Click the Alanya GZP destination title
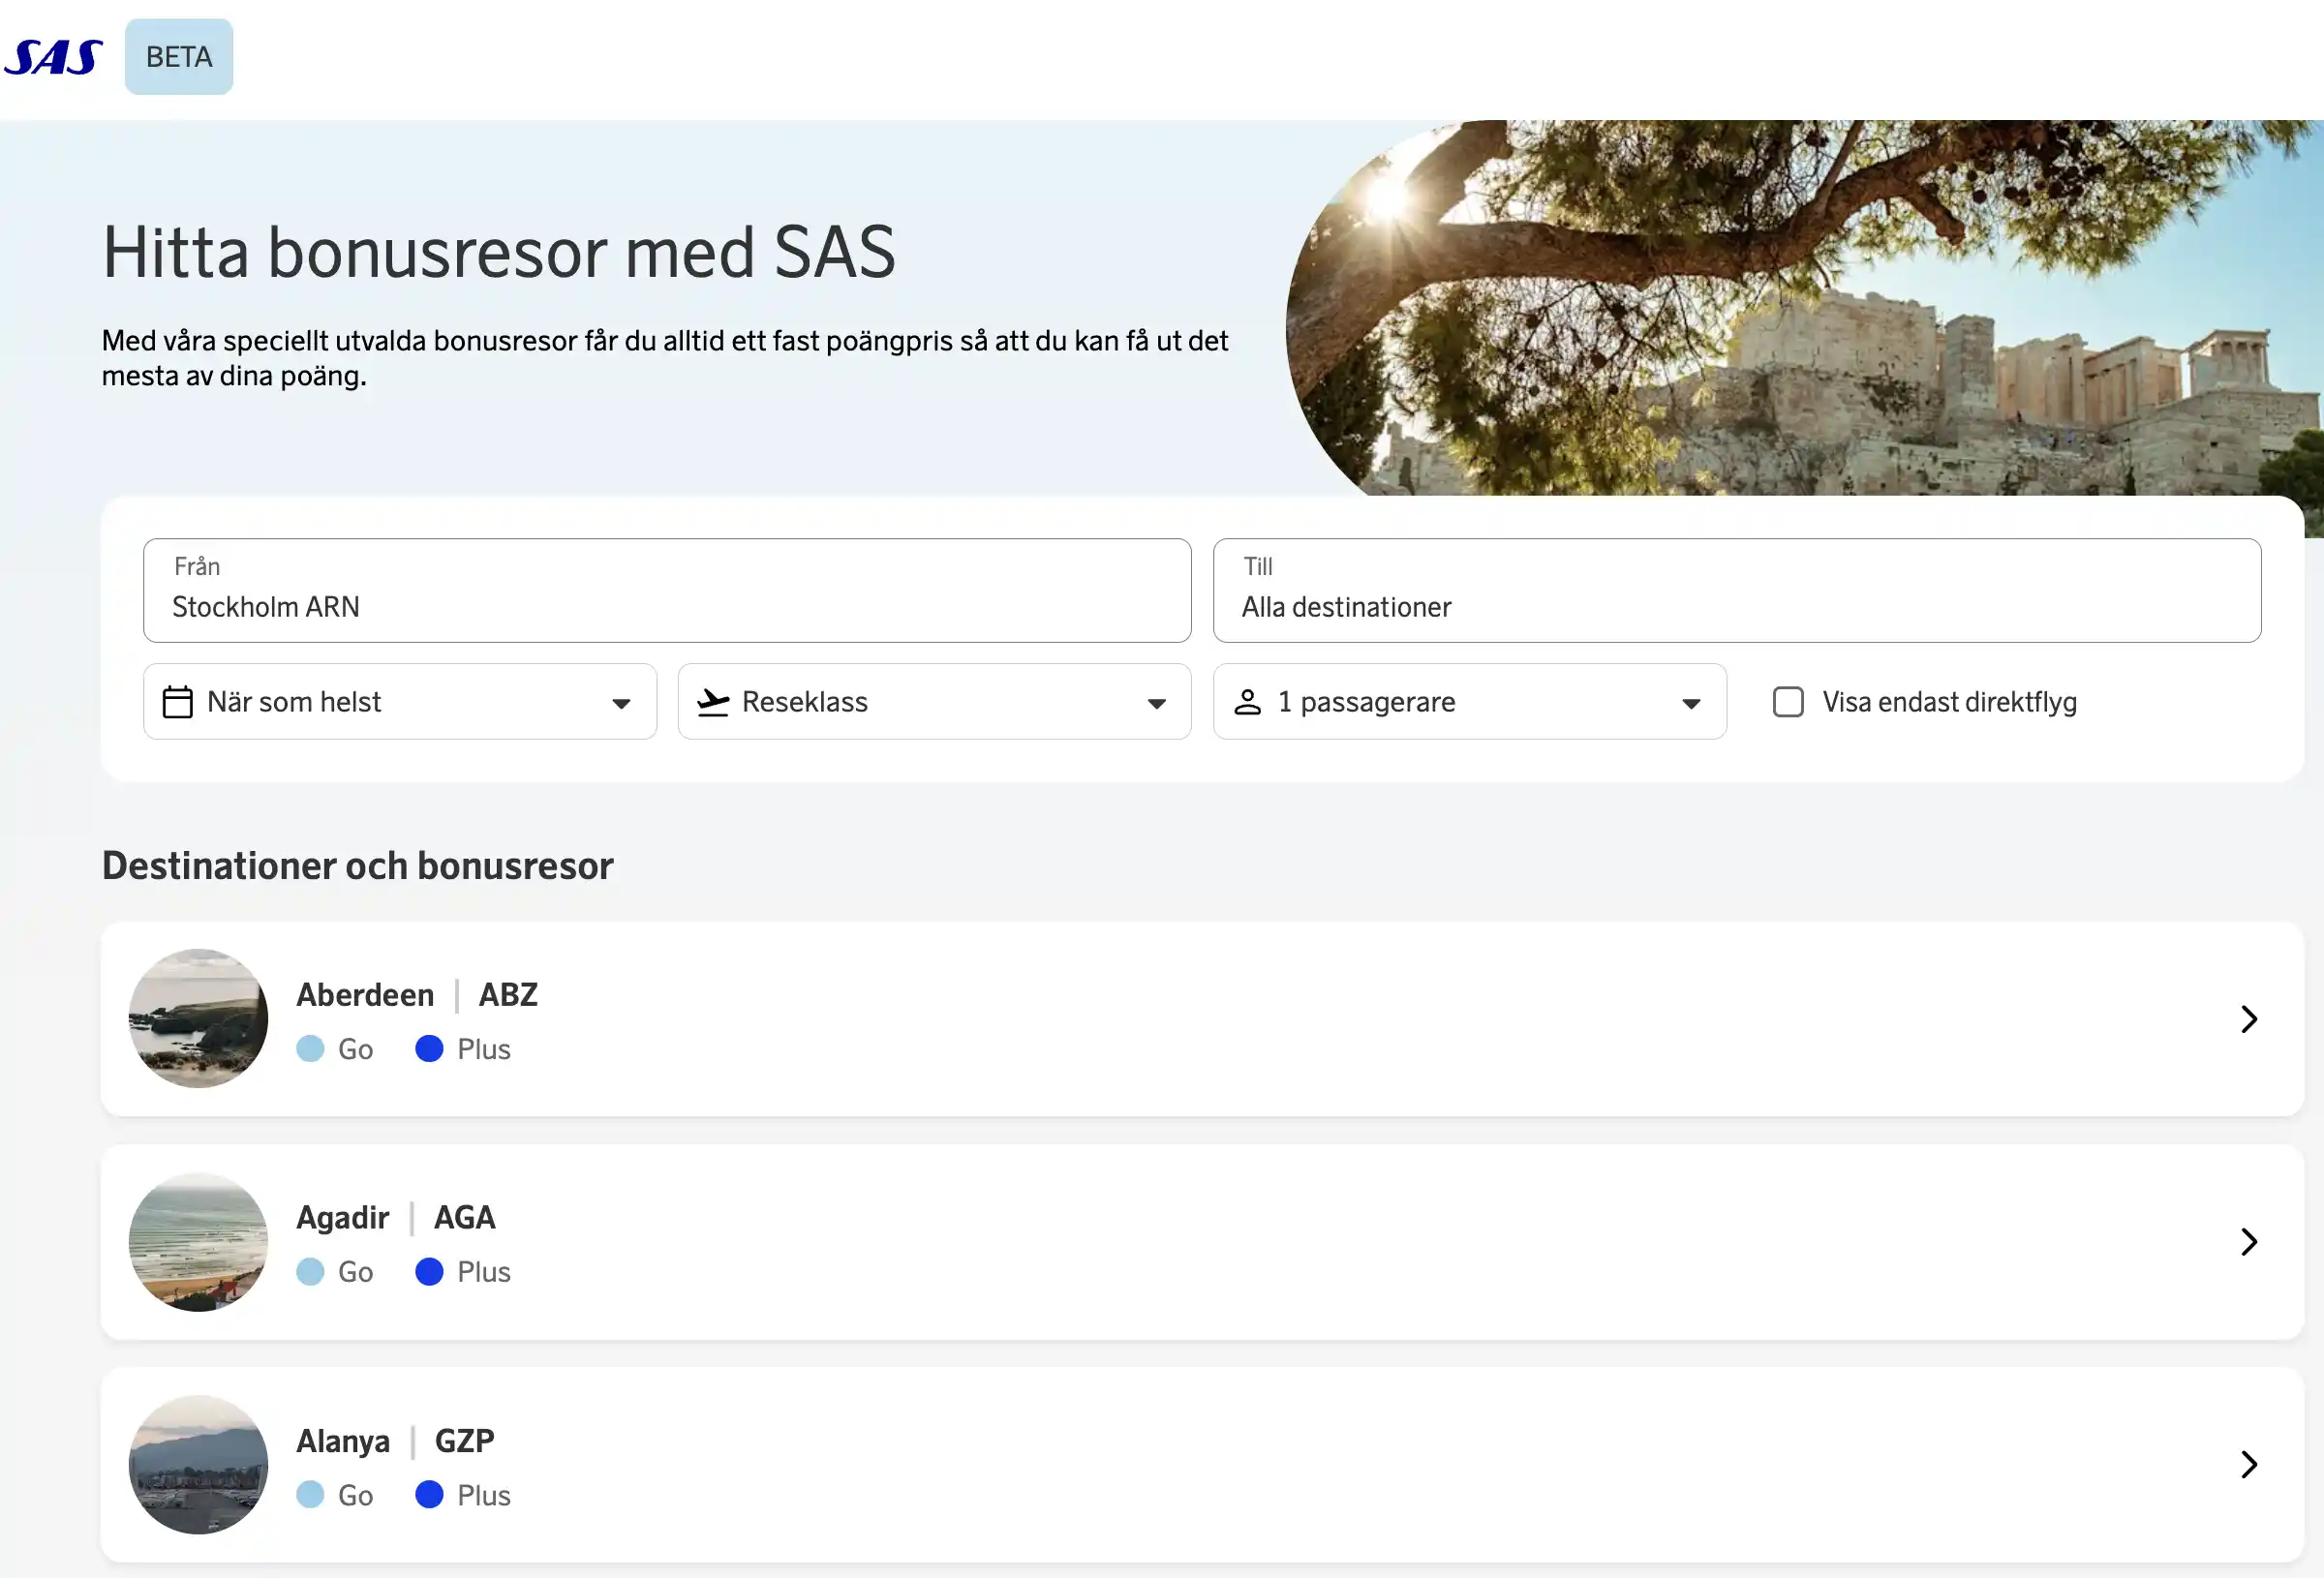This screenshot has height=1578, width=2324. 396,1441
